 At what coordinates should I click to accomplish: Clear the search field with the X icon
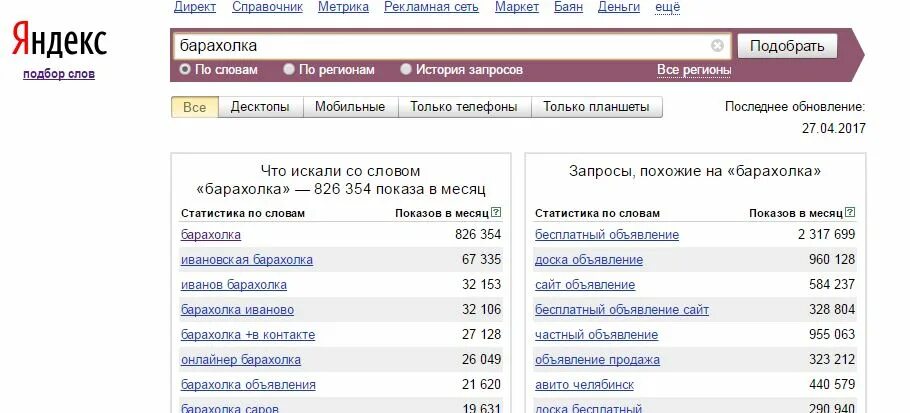[717, 46]
